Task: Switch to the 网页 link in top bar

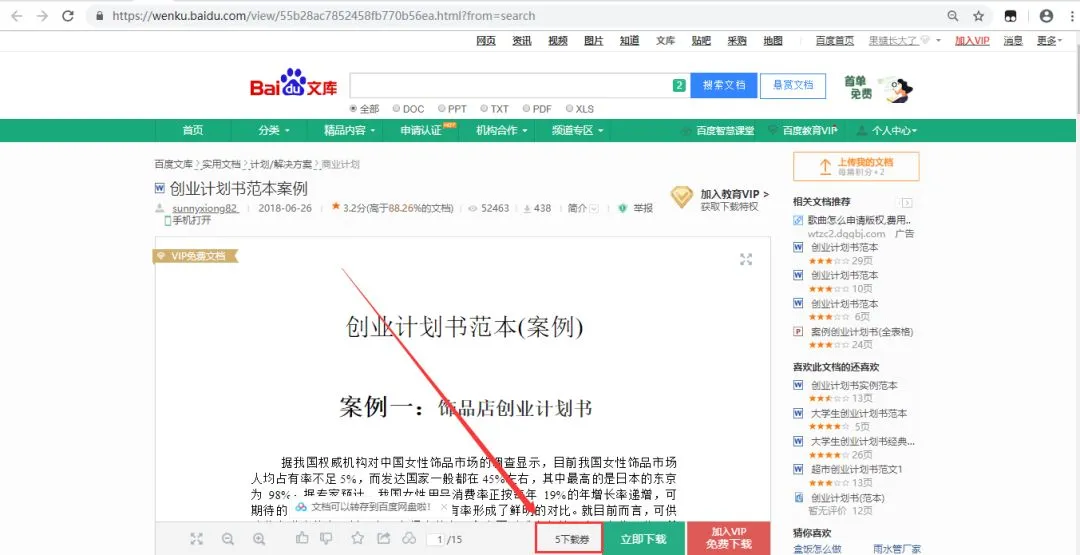Action: coord(486,41)
